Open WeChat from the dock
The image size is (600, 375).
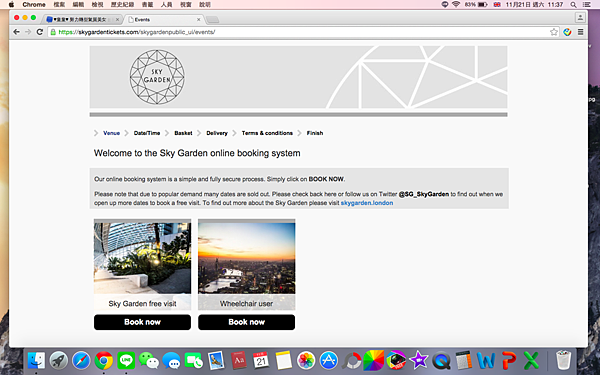[148, 360]
